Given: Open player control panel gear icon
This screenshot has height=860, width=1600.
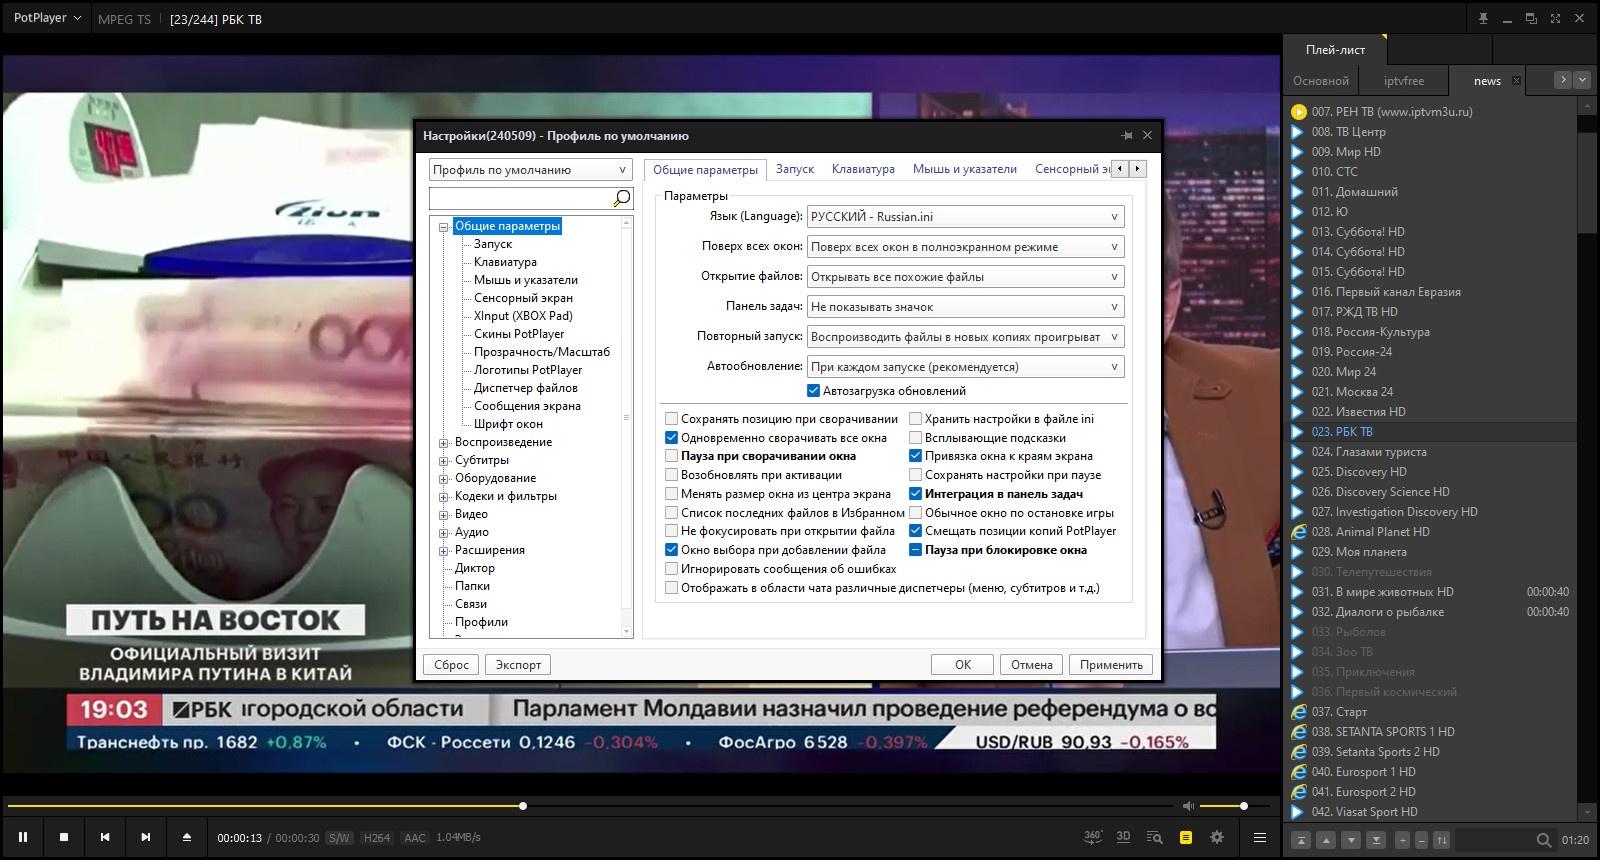Looking at the screenshot, I should coord(1217,837).
